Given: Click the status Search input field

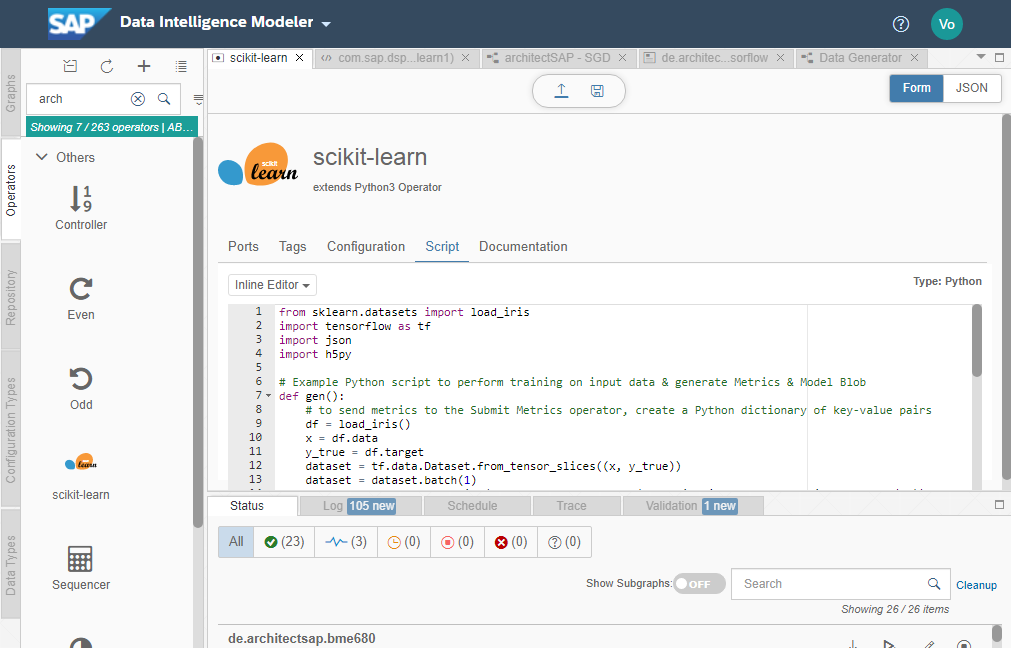Looking at the screenshot, I should (x=830, y=584).
